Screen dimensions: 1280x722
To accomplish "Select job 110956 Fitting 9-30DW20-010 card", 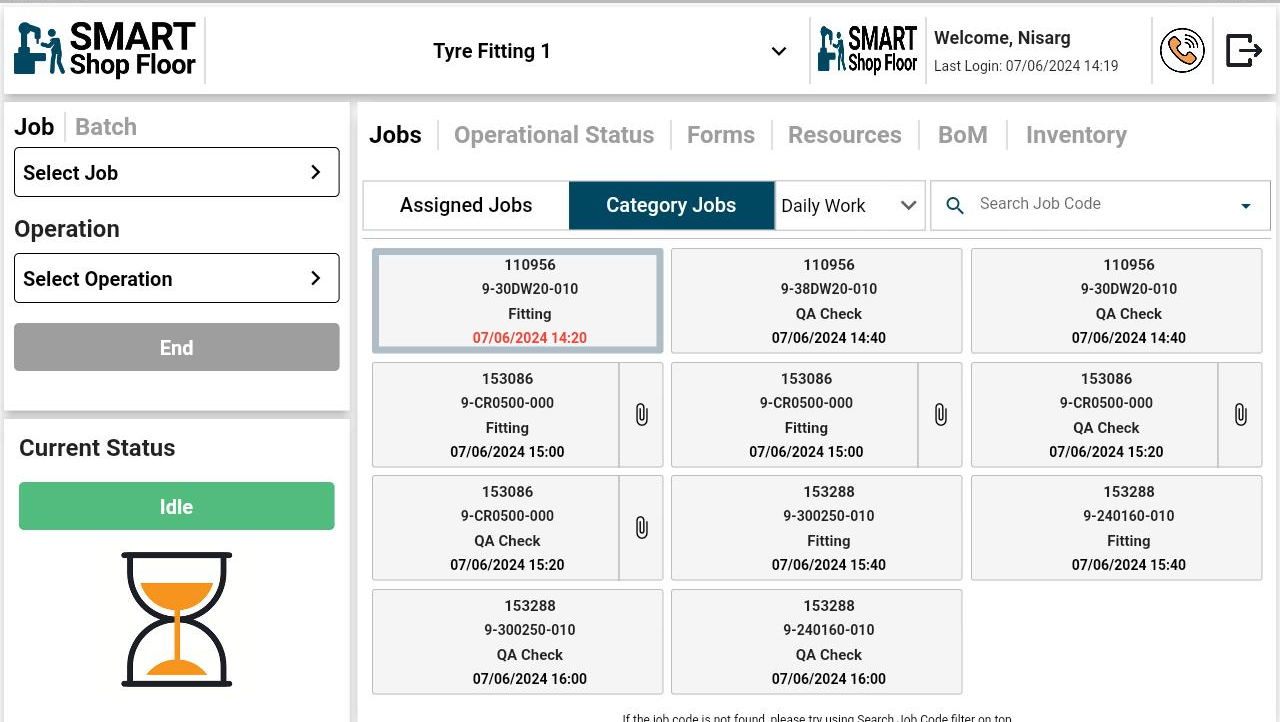I will (517, 301).
